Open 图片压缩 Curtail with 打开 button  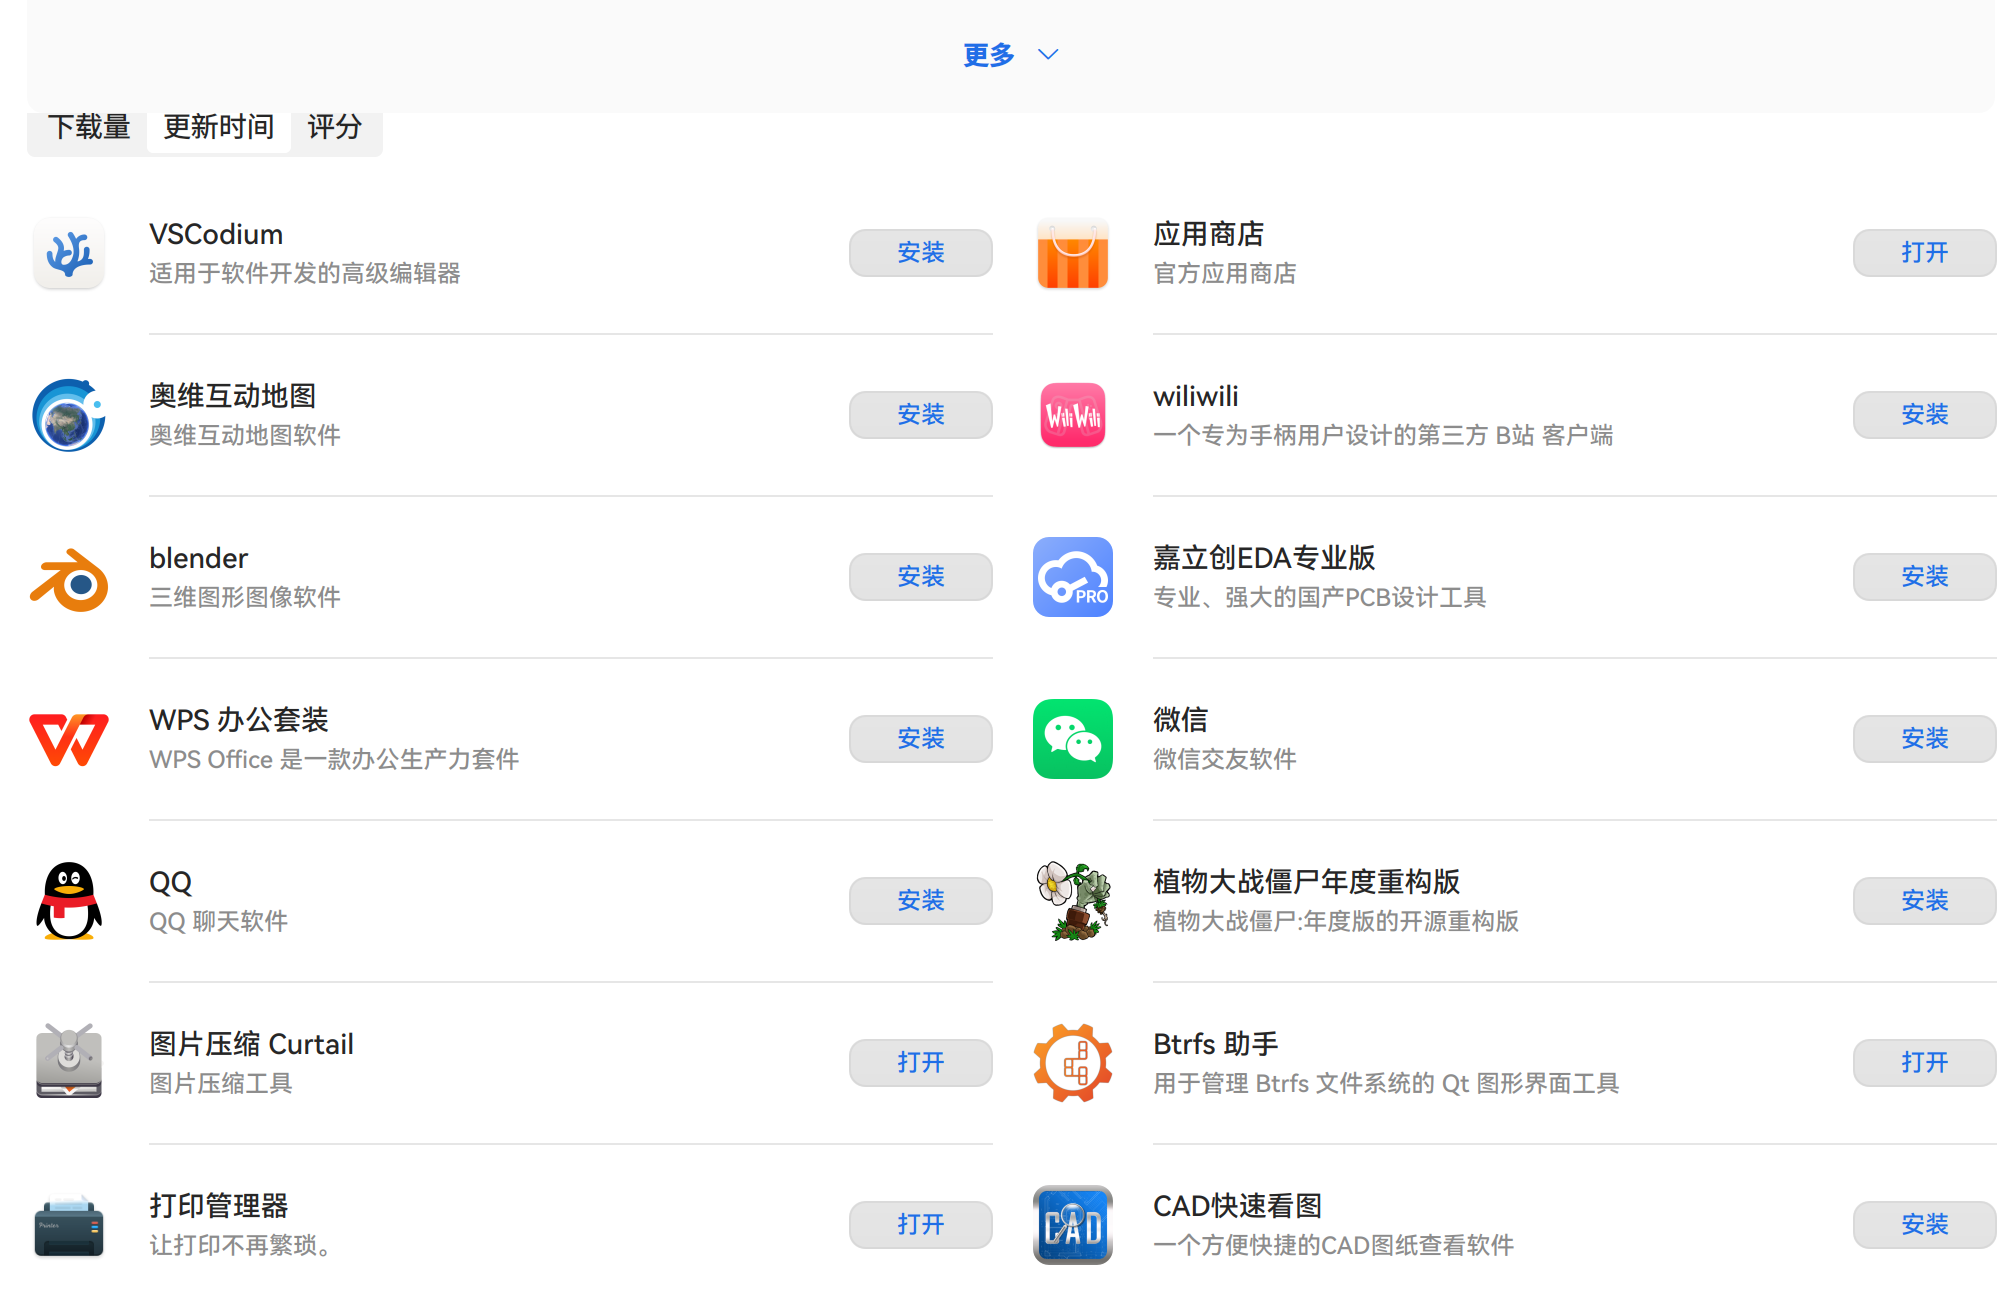(x=920, y=1063)
